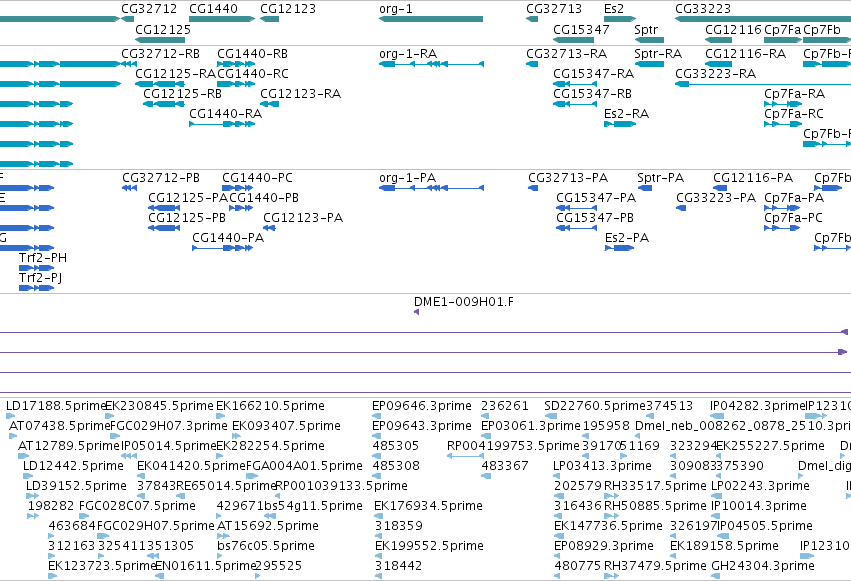Select the CG12125 gene label
The width and height of the screenshot is (851, 581).
[163, 29]
